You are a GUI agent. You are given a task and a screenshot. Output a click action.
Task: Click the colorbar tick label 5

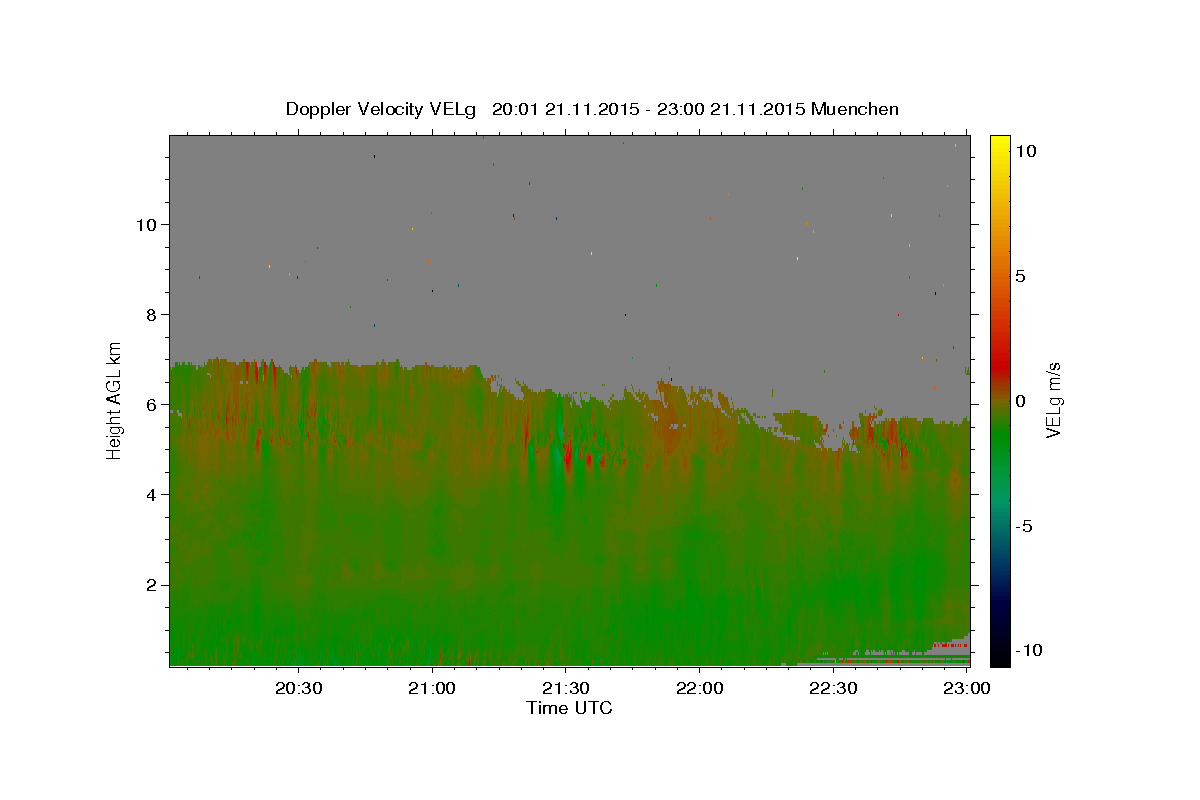point(1021,276)
